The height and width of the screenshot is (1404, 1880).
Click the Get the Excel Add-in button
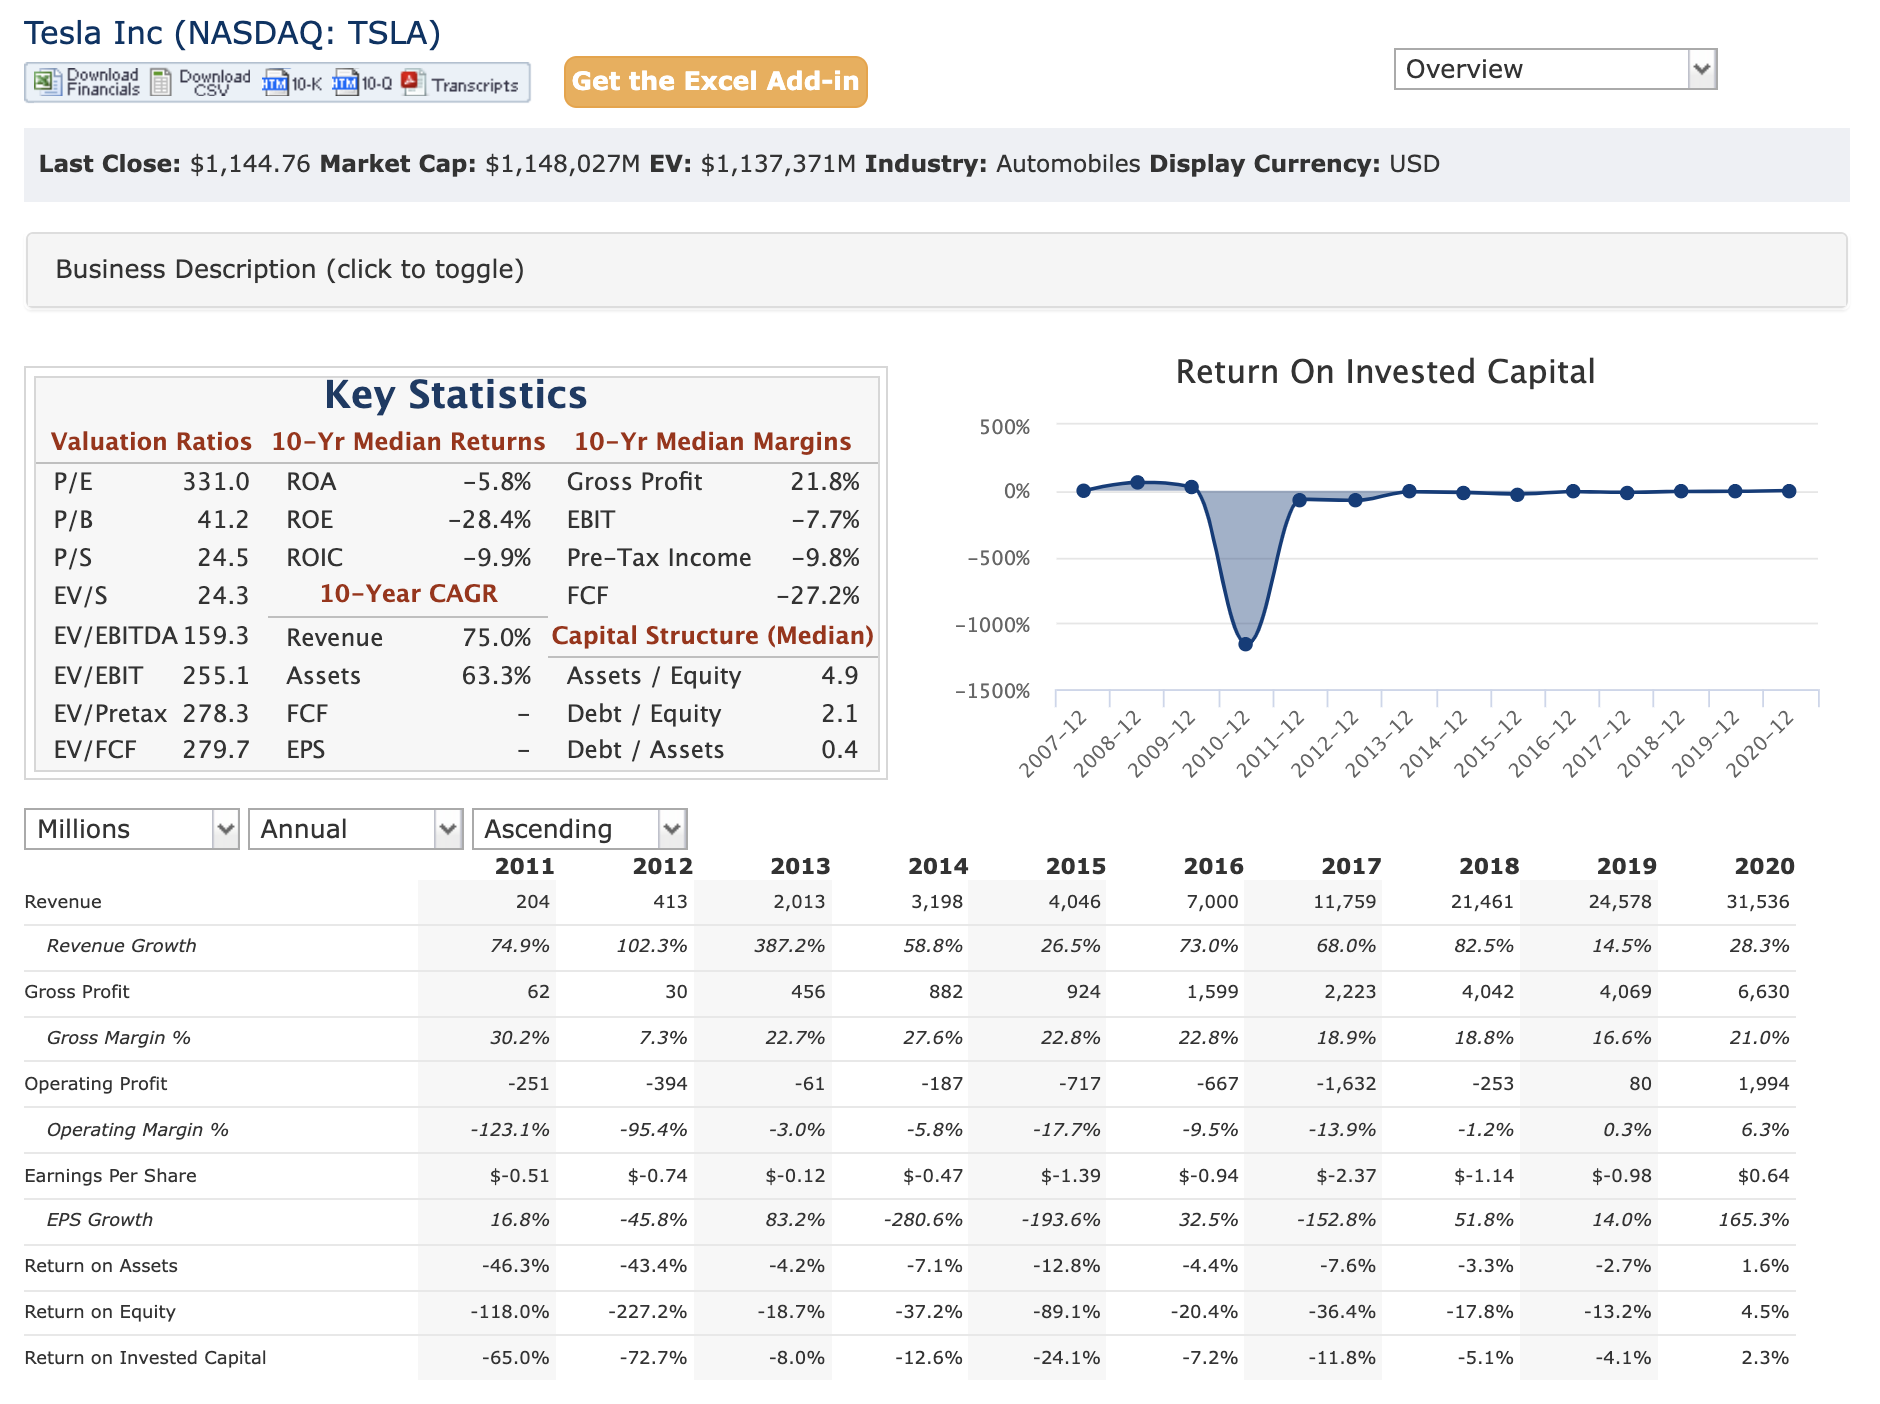tap(715, 82)
